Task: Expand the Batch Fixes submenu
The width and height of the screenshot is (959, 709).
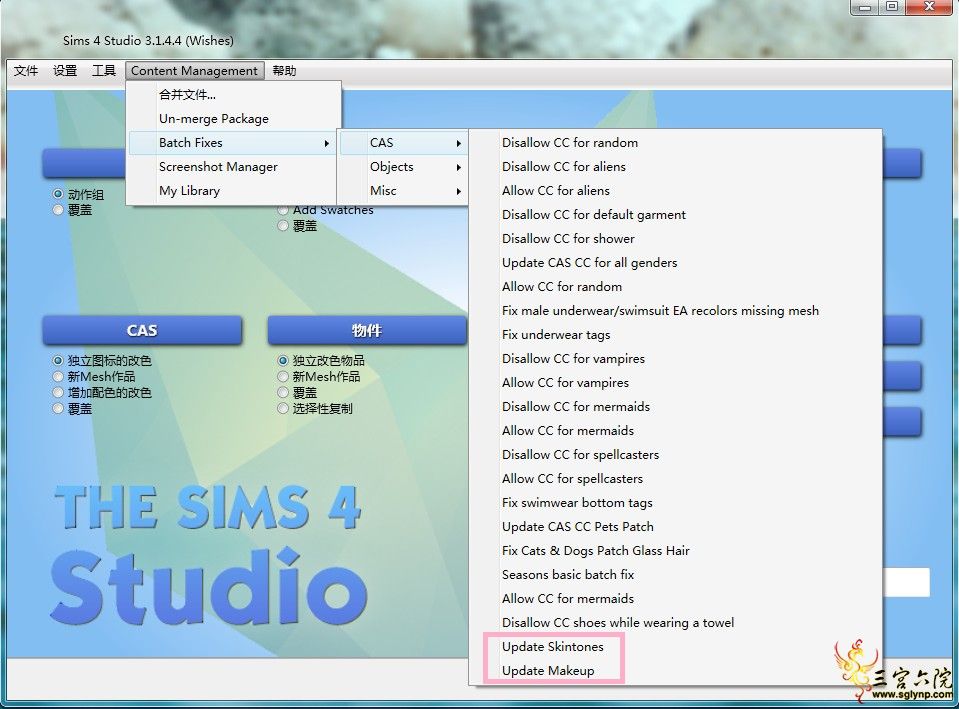Action: point(232,143)
